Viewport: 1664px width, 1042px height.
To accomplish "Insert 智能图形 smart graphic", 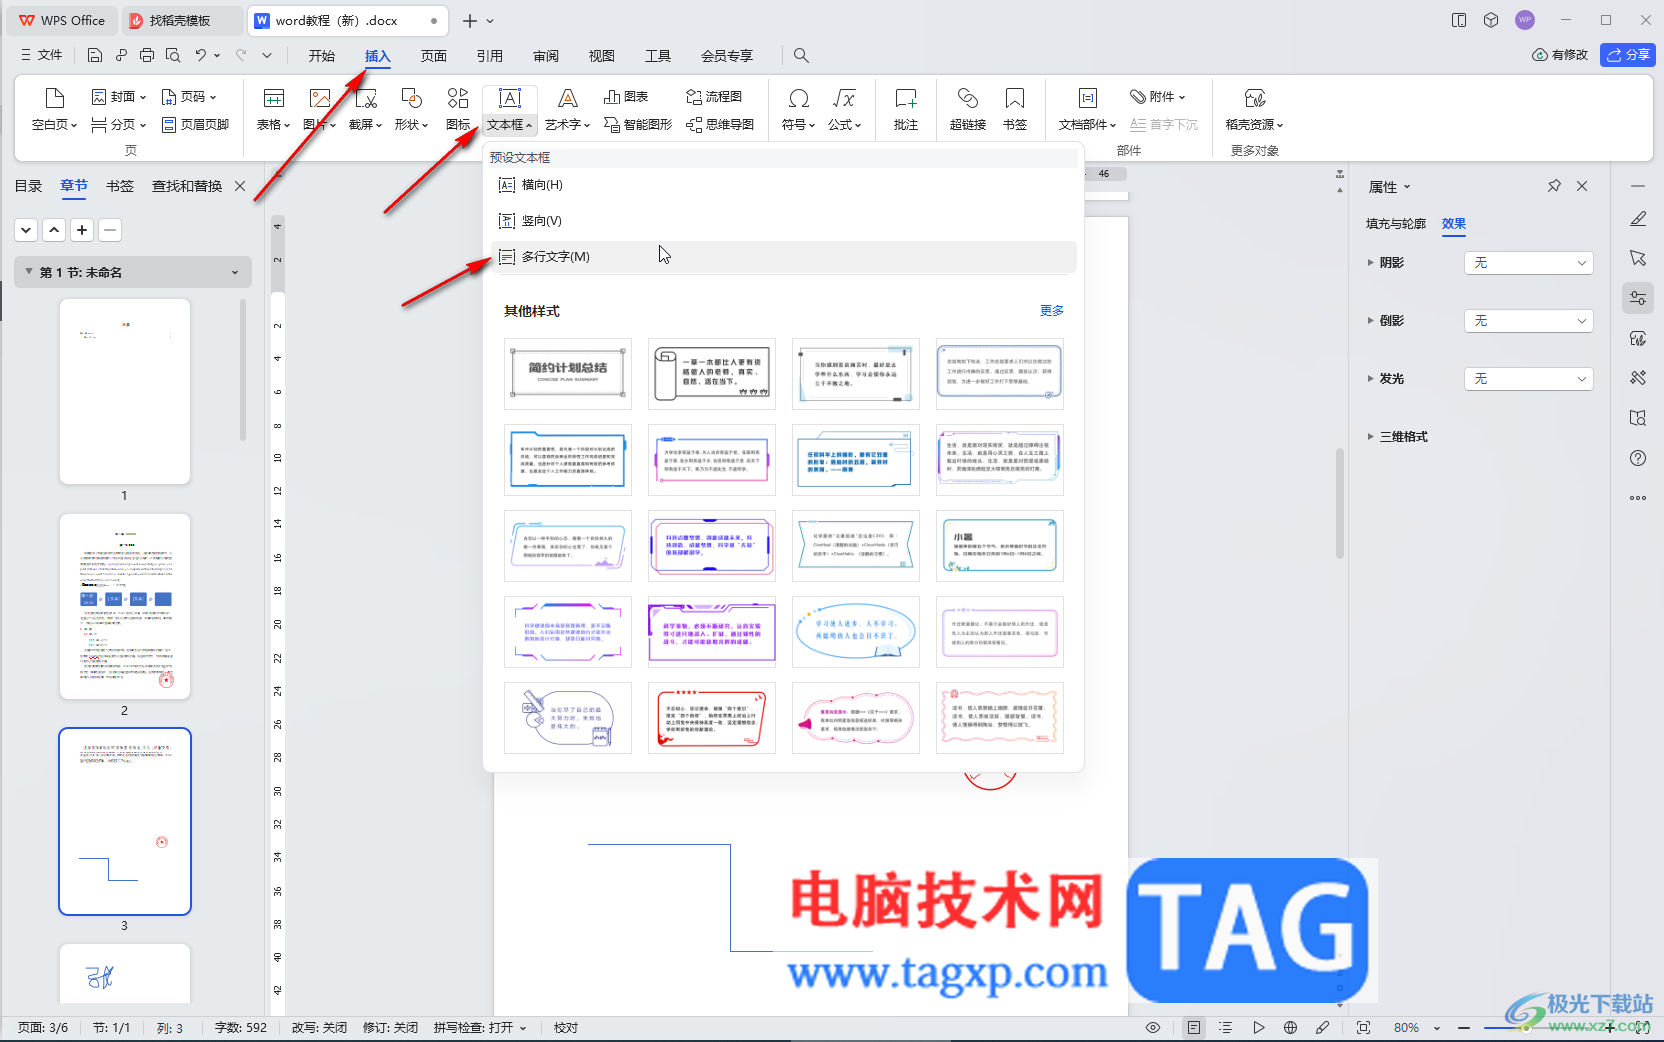I will (638, 125).
